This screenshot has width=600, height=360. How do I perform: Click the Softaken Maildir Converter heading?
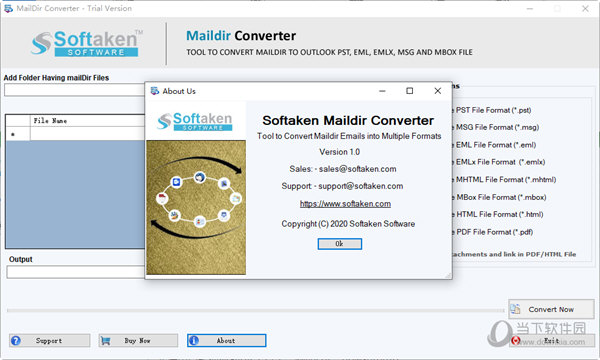tap(348, 121)
